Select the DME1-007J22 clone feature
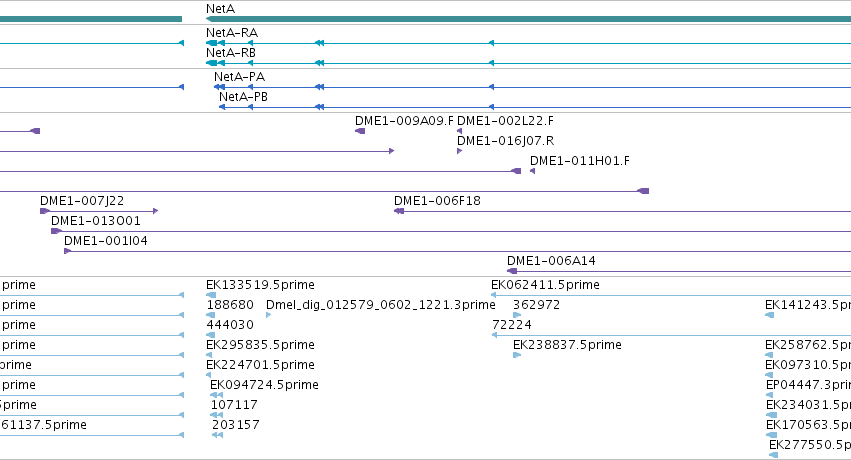This screenshot has height=460, width=851. coord(99,211)
